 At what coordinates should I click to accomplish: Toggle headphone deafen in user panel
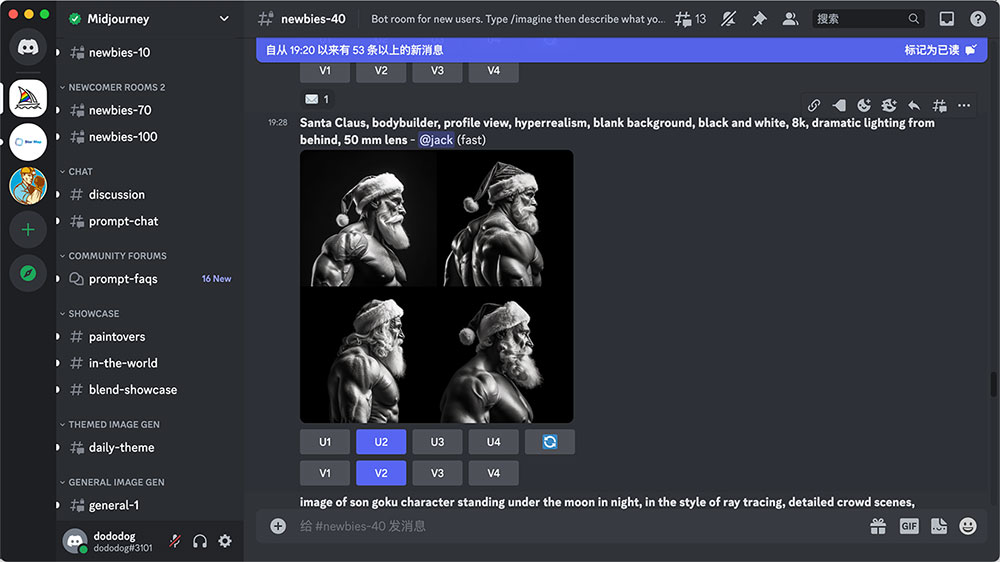coord(200,541)
